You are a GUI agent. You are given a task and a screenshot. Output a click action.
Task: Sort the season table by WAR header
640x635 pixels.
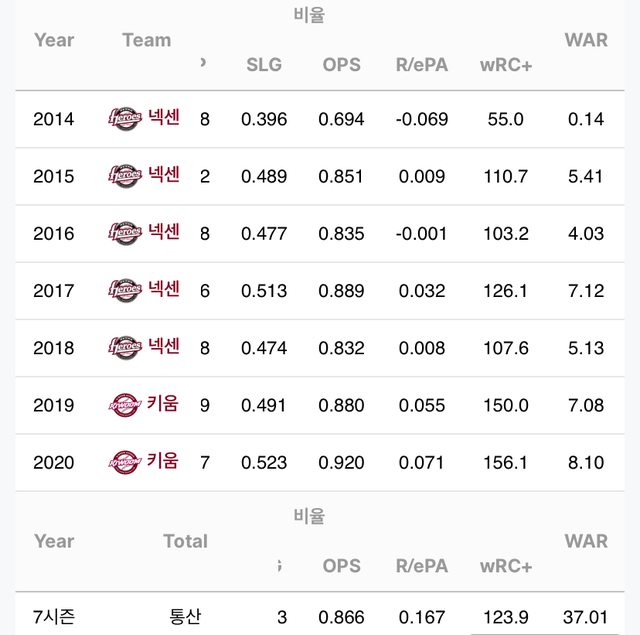click(586, 40)
